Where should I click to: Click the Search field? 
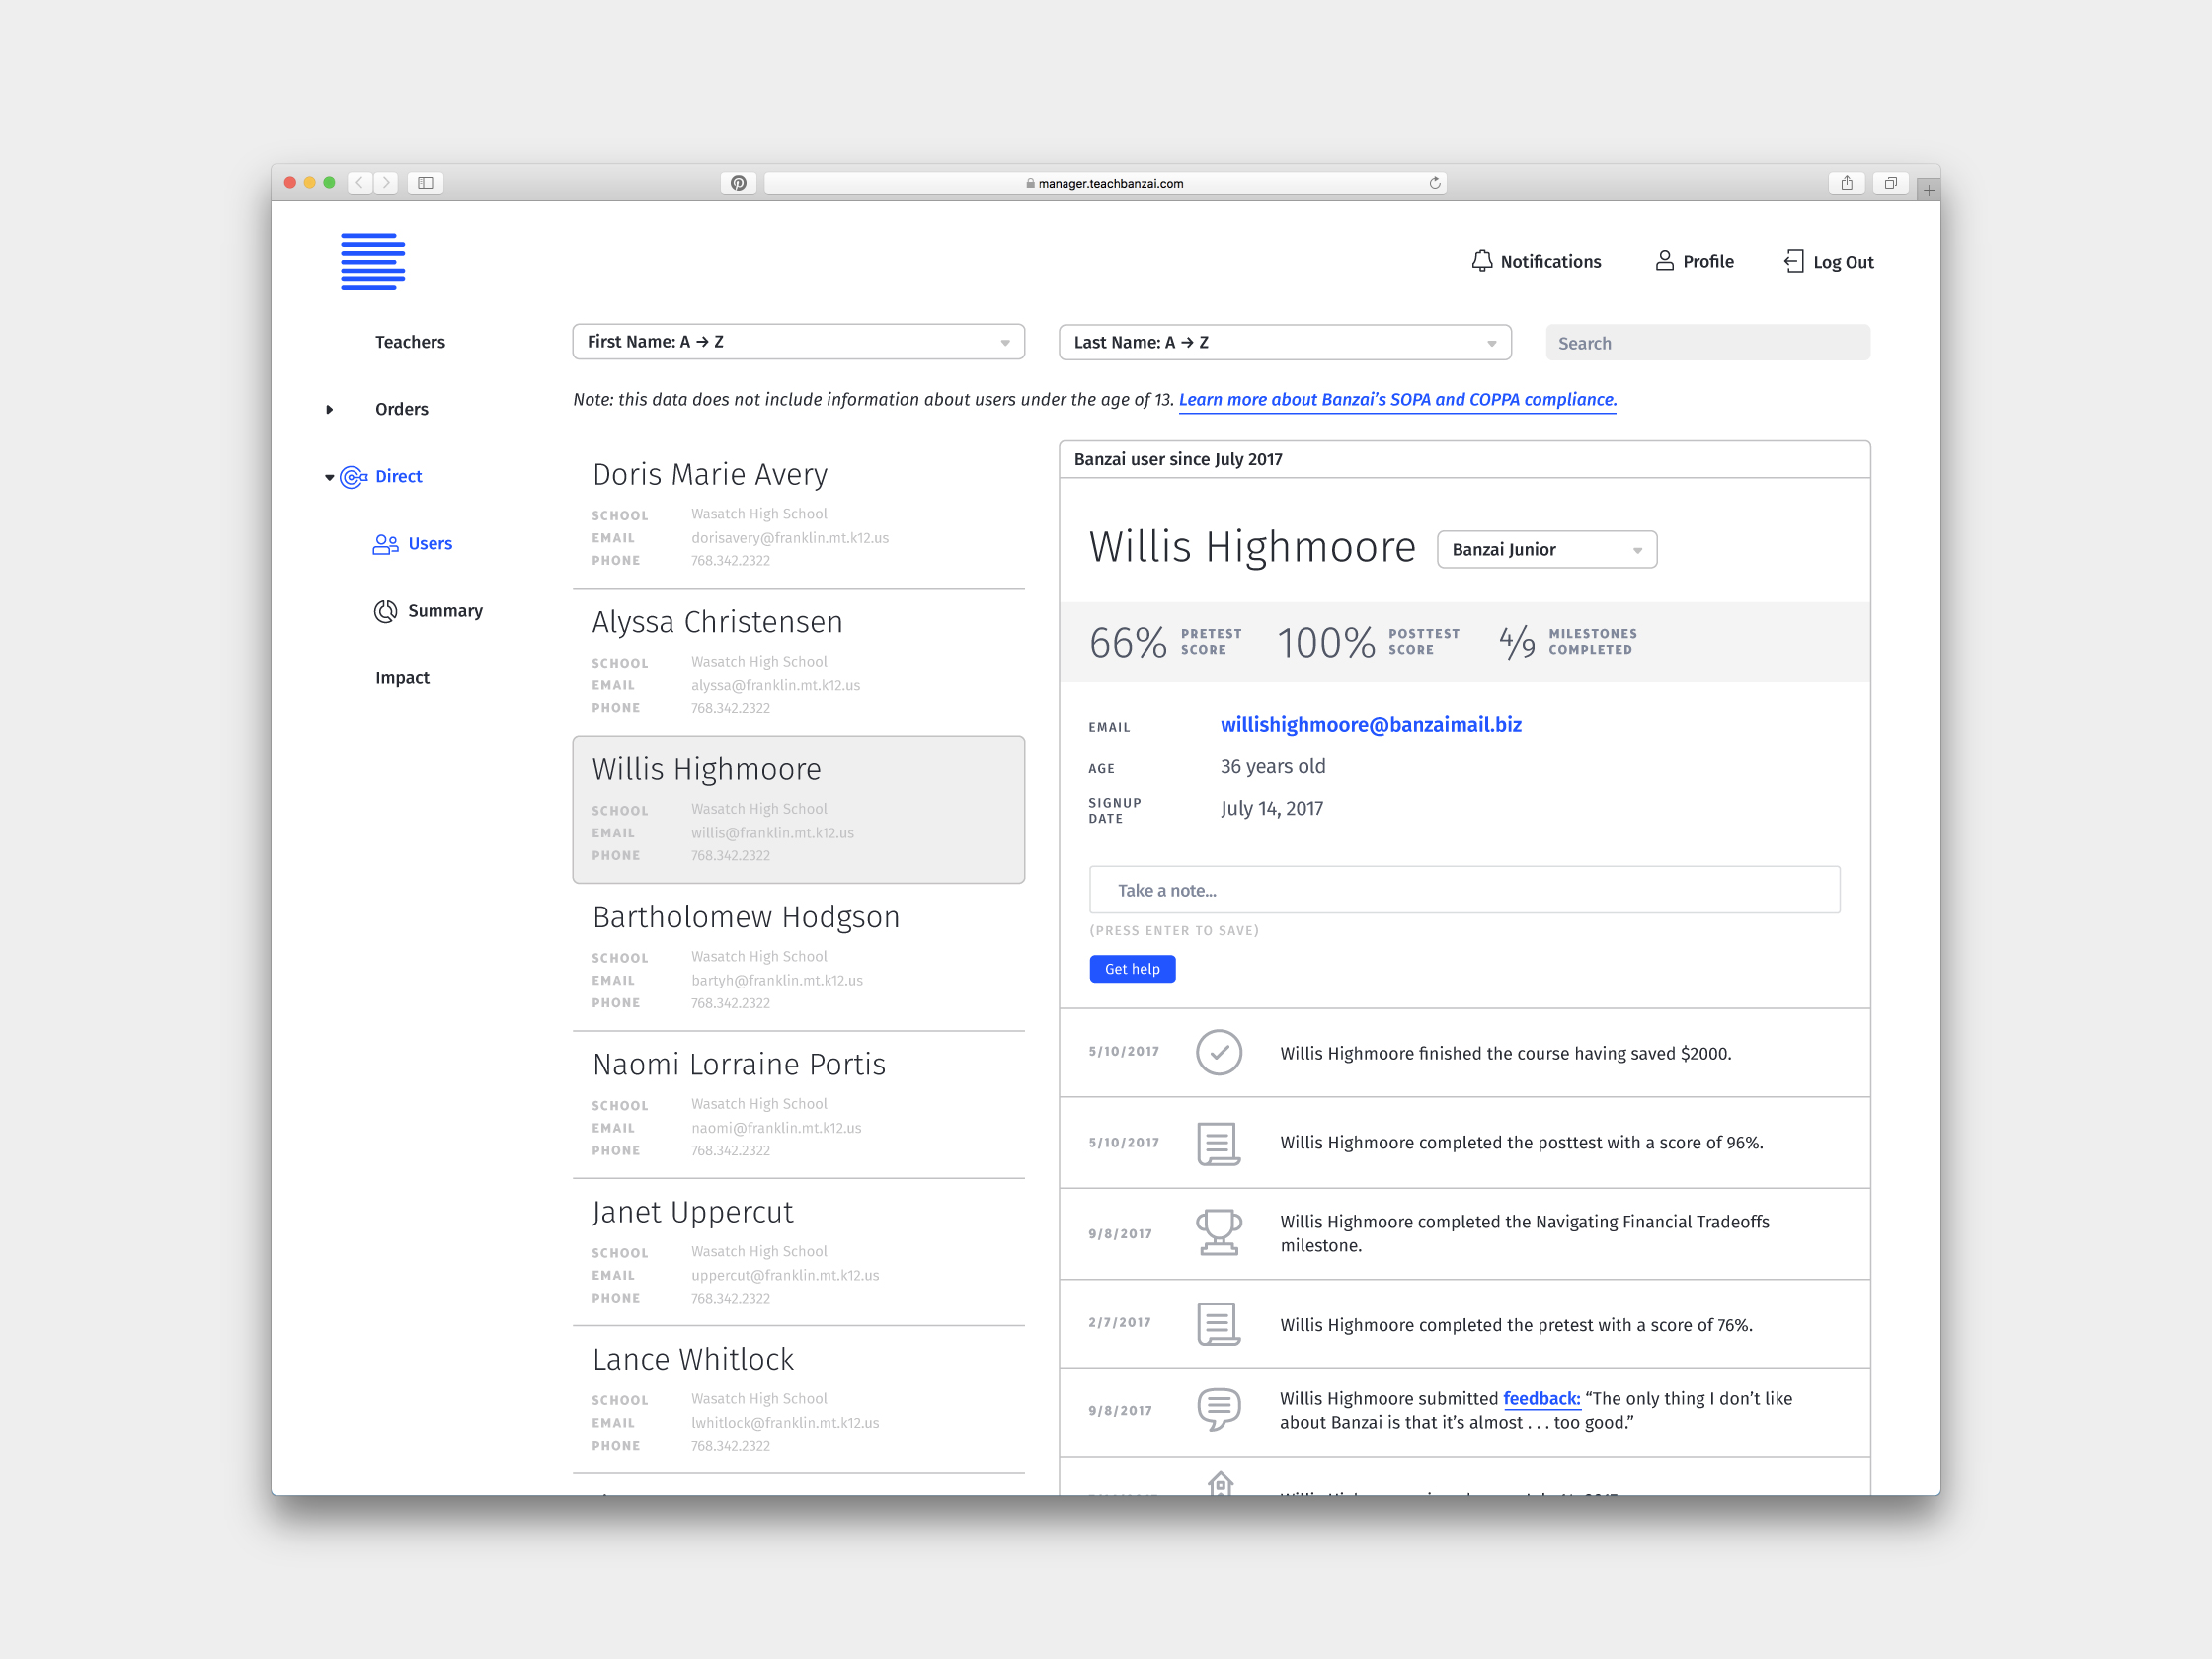(x=1707, y=343)
